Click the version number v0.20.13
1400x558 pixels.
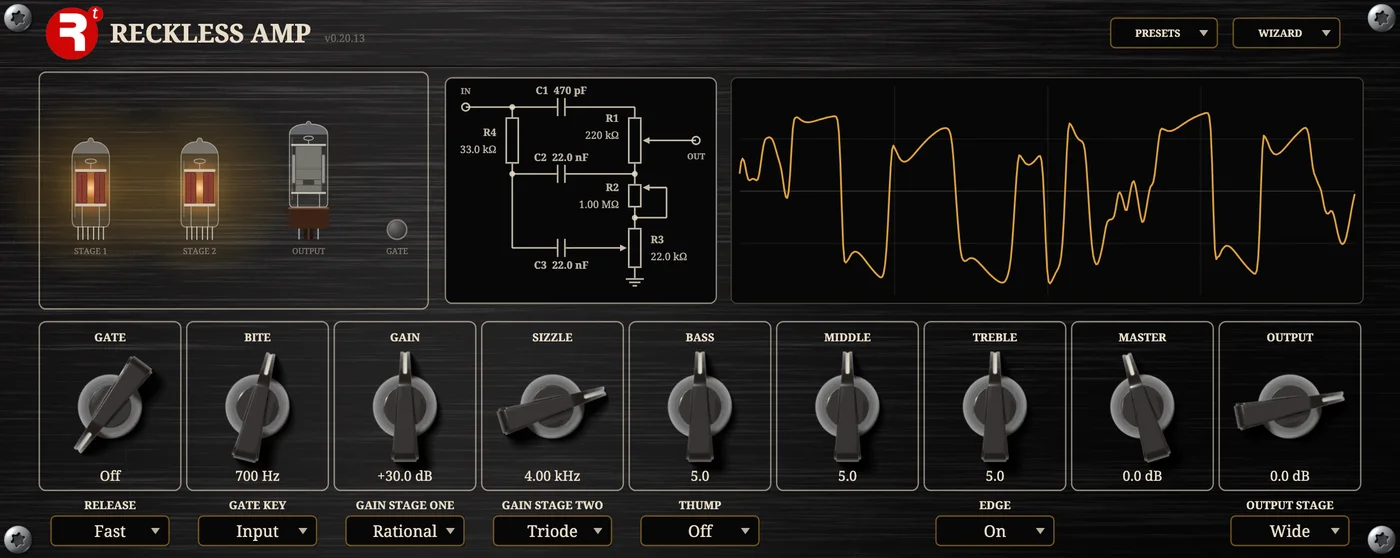coord(345,38)
